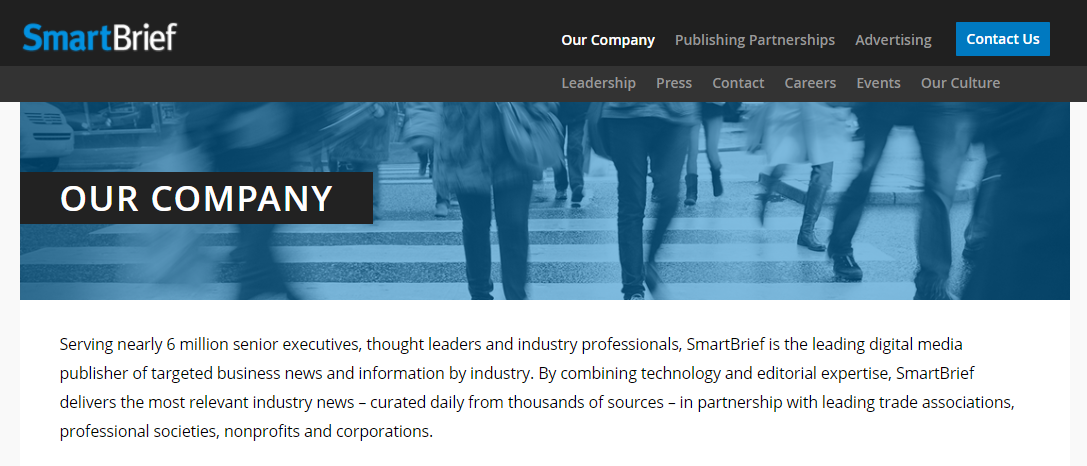Image resolution: width=1087 pixels, height=466 pixels.
Task: Click the Contact link in the sub-navigation
Action: coord(738,83)
